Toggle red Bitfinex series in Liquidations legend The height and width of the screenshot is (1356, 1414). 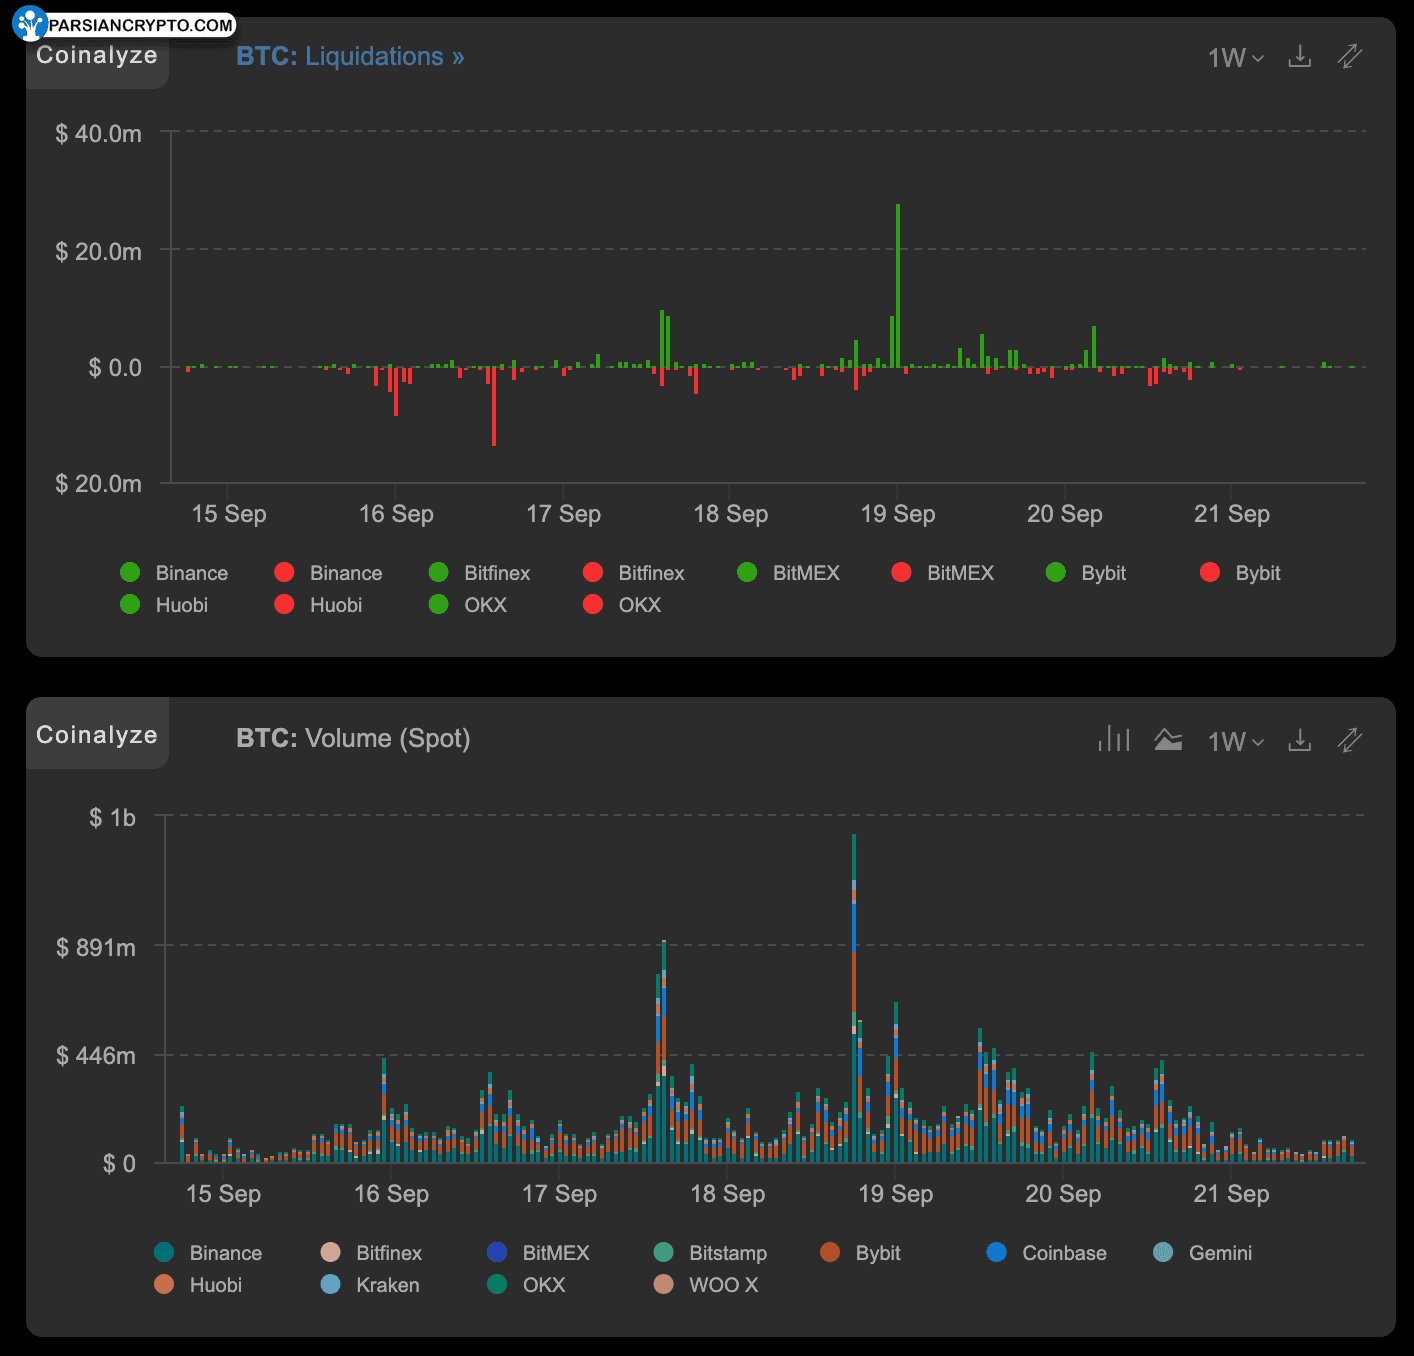[634, 573]
